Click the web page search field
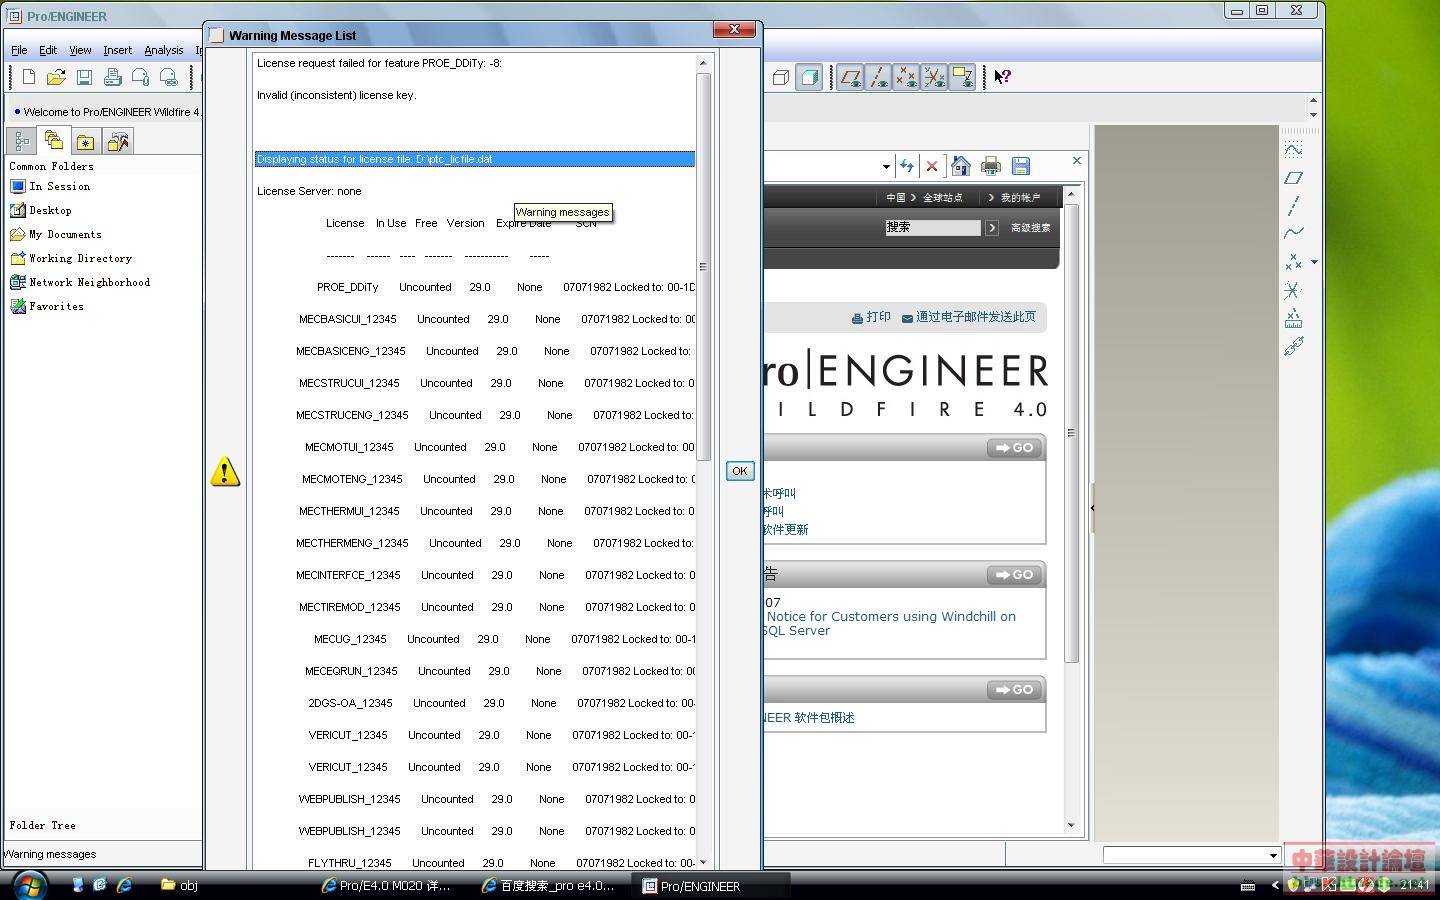The image size is (1440, 900). click(932, 228)
